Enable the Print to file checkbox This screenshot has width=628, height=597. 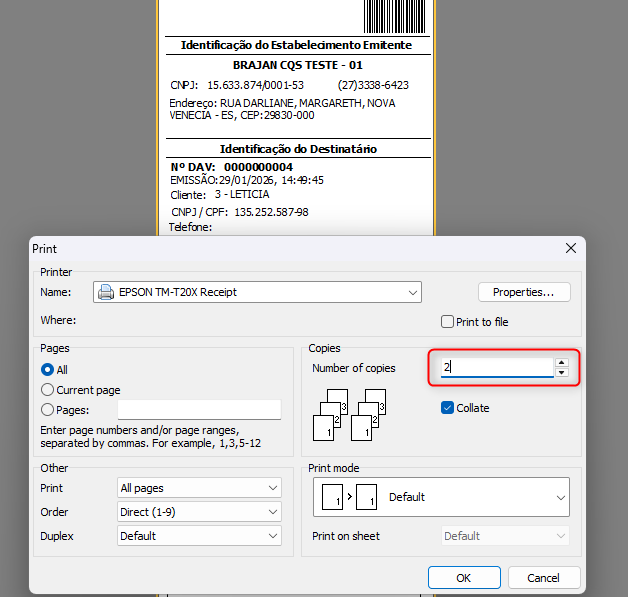point(448,321)
